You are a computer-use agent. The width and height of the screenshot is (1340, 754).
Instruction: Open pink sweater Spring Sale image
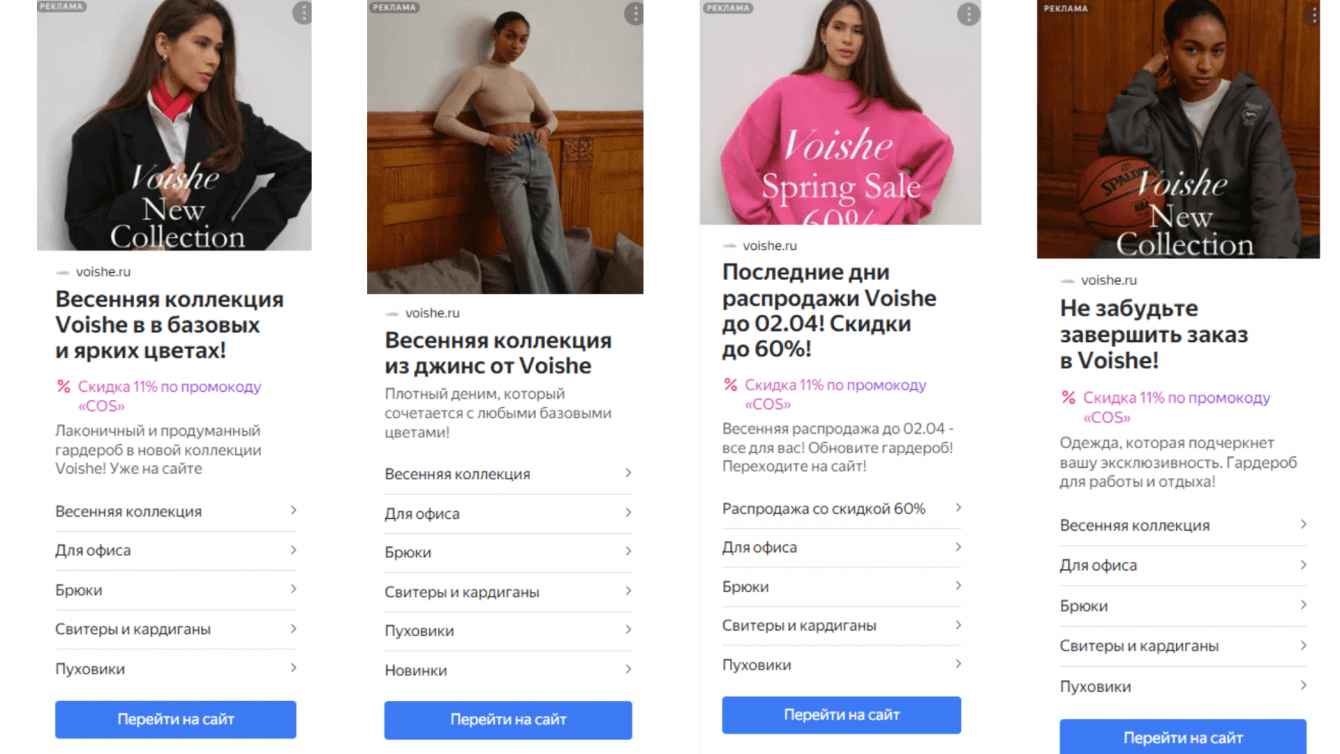[x=840, y=112]
